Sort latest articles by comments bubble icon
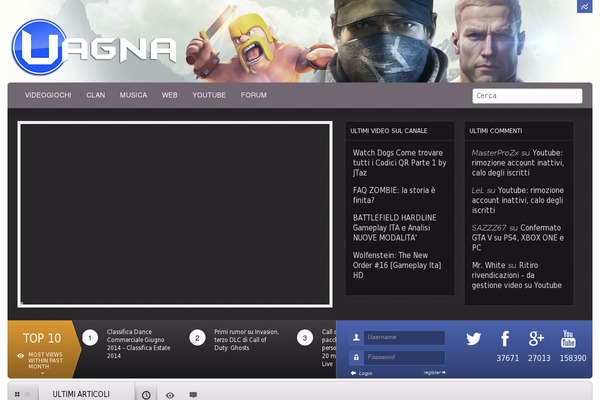The height and width of the screenshot is (400, 600). pyautogui.click(x=193, y=395)
